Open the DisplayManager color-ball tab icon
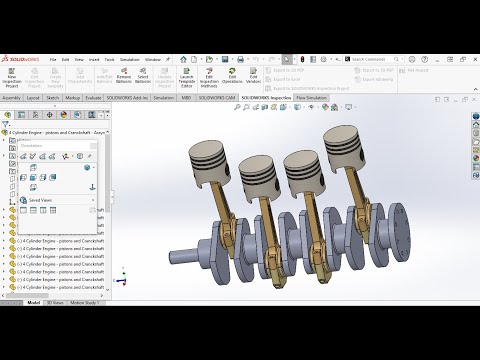480x360 pixels. click(x=63, y=115)
